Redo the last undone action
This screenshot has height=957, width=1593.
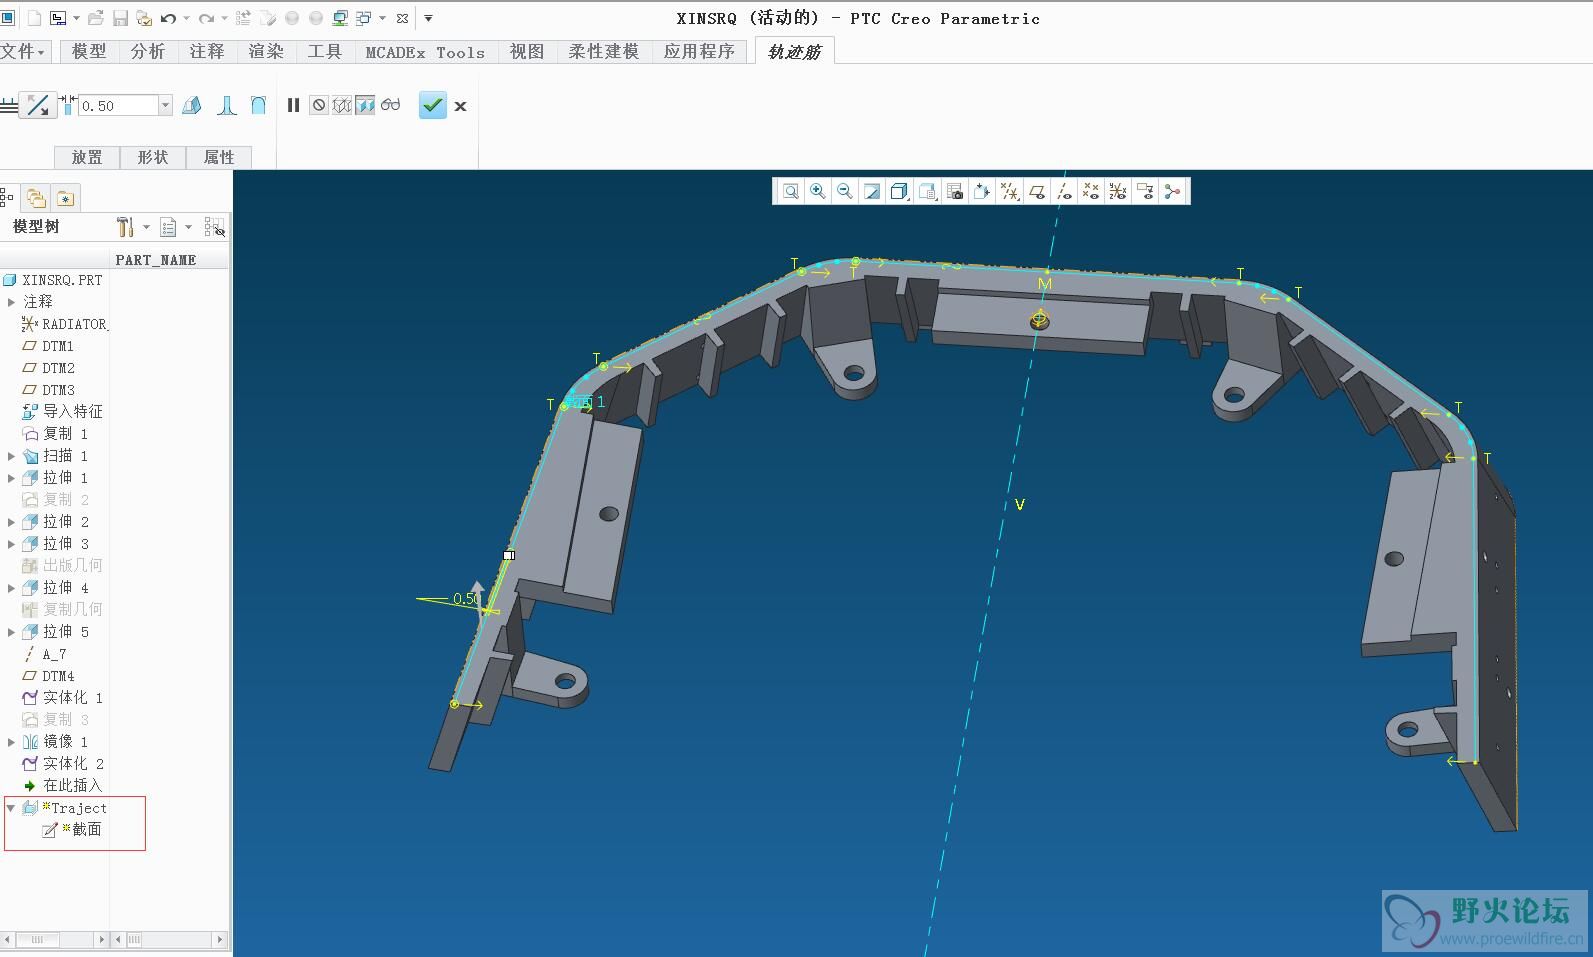(x=205, y=18)
